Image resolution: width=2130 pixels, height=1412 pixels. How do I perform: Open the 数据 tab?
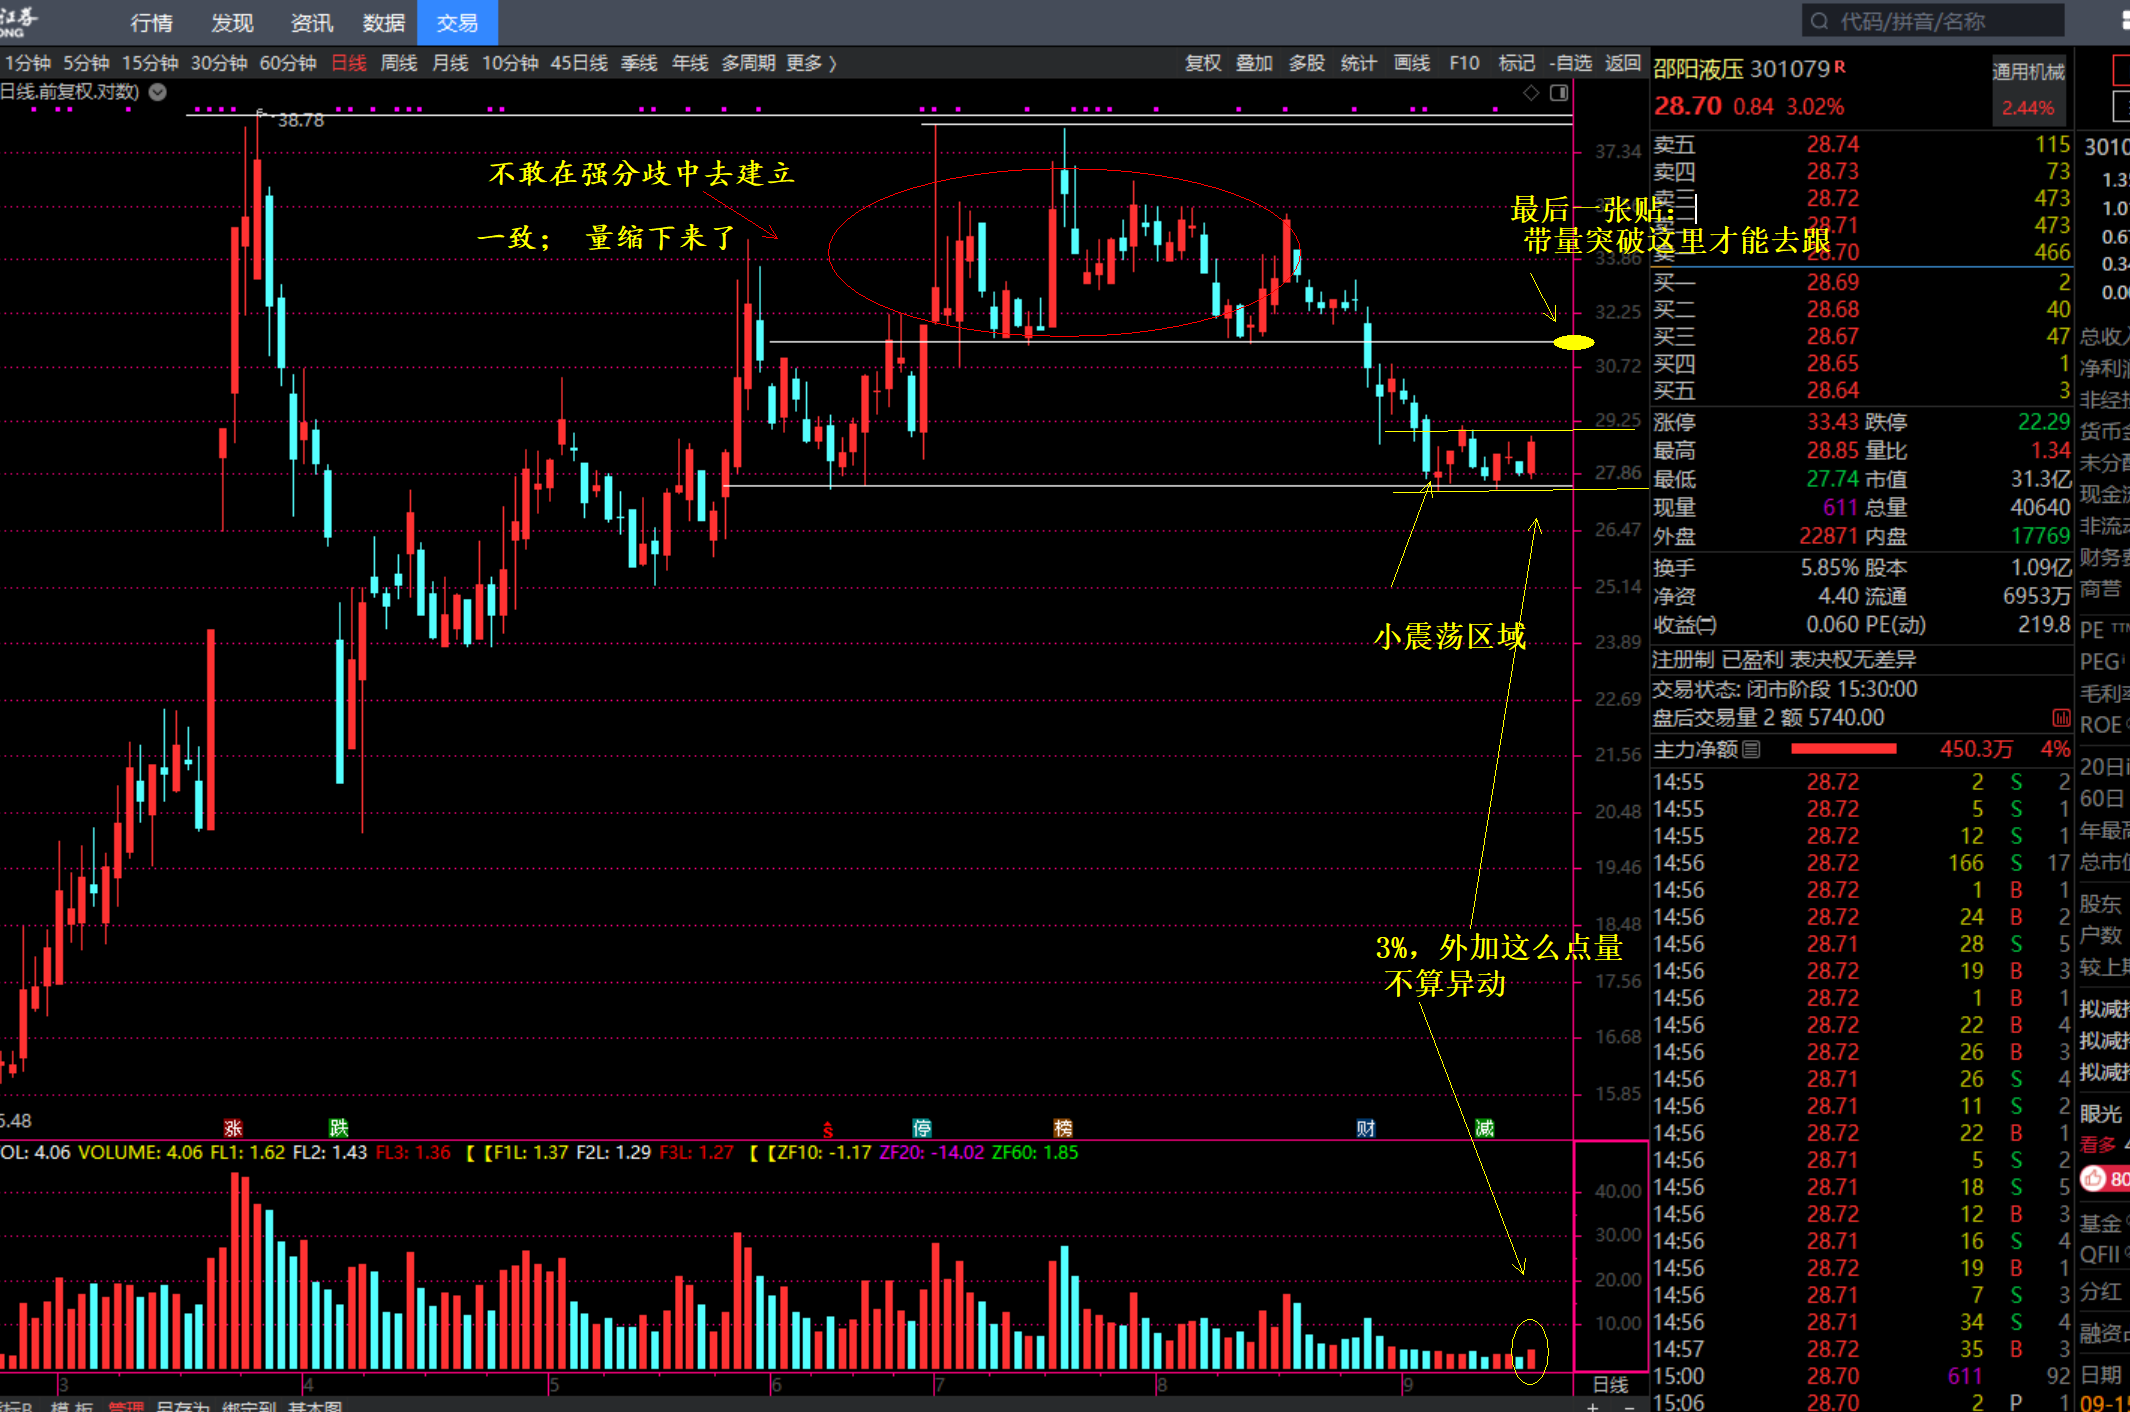click(x=383, y=22)
